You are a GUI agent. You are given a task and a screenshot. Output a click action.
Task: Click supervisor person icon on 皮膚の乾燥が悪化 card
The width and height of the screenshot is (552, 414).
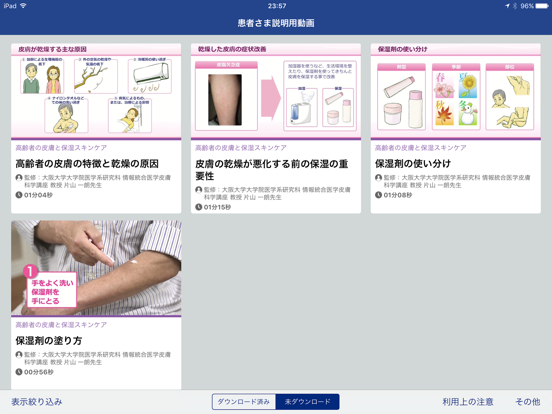[x=199, y=190]
